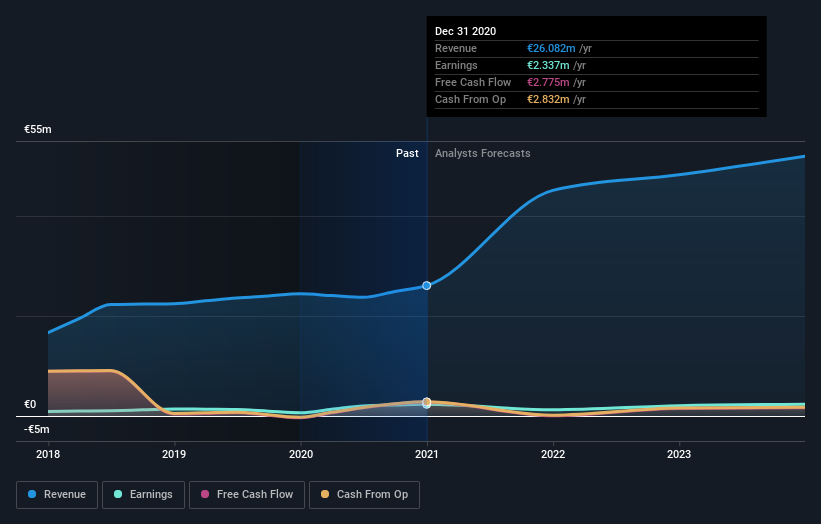Toggle the Earnings legend button
This screenshot has height=524, width=821.
click(x=143, y=495)
